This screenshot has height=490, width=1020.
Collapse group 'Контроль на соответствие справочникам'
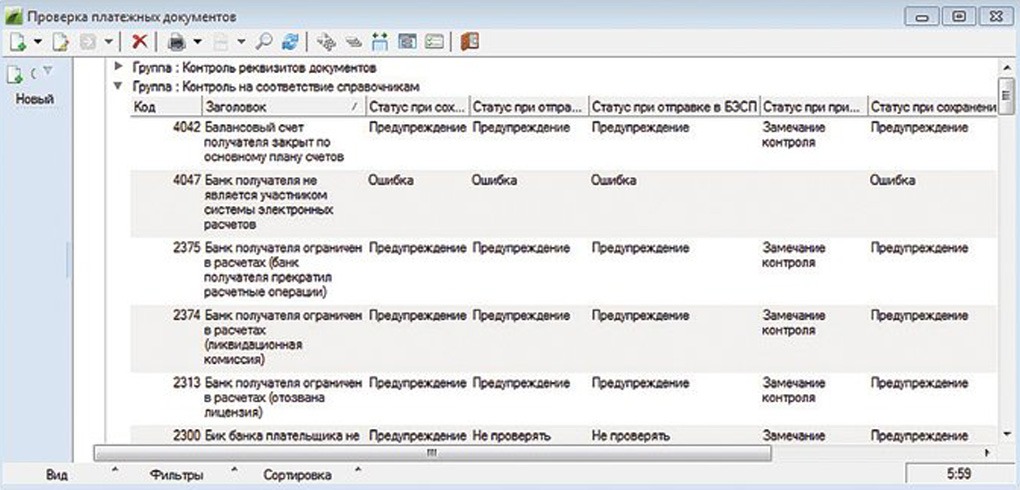[119, 87]
